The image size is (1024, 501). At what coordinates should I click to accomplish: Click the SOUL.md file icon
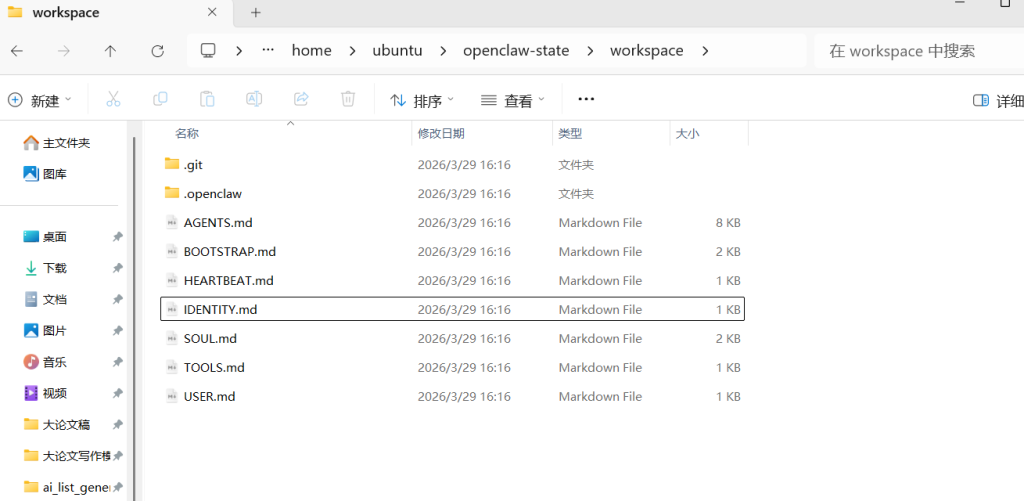point(172,338)
